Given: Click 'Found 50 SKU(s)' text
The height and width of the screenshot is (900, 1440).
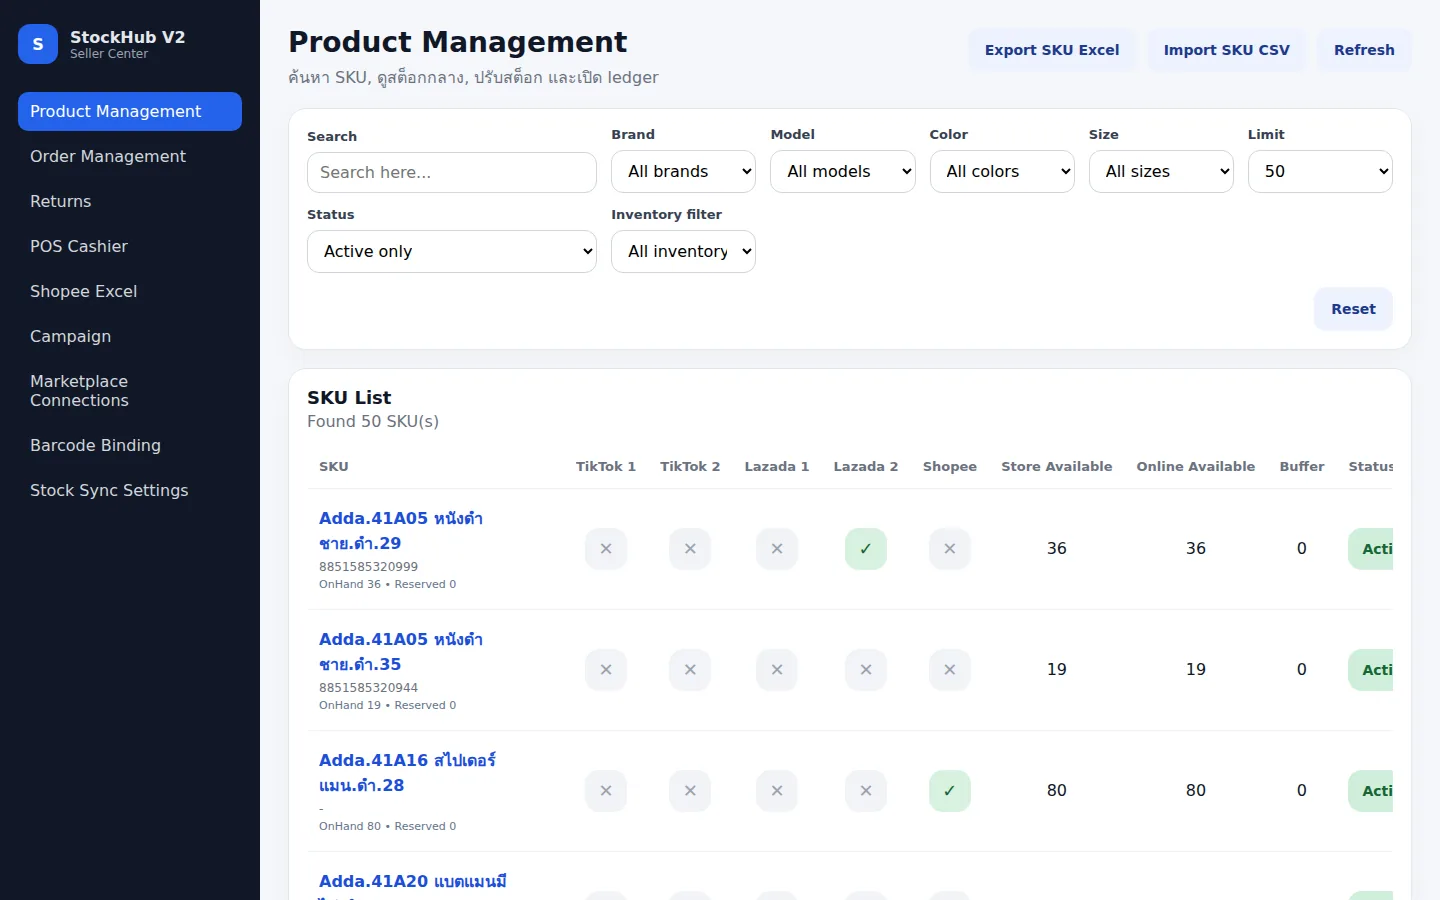Looking at the screenshot, I should click(x=373, y=422).
